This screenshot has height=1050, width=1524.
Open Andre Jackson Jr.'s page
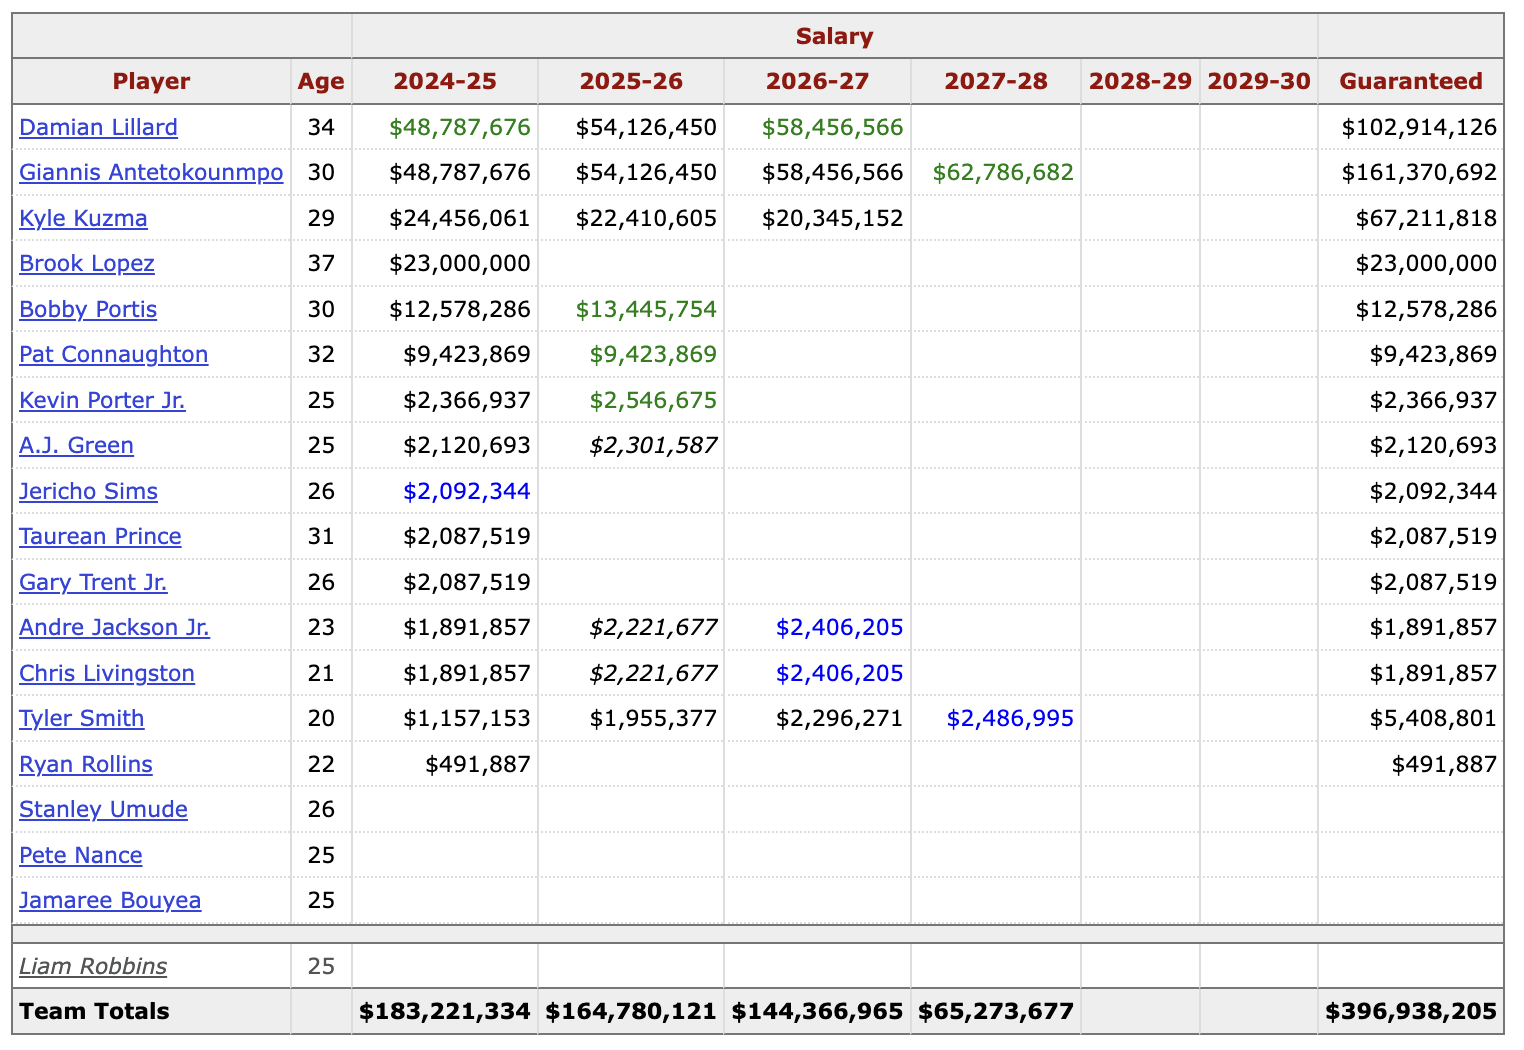[x=114, y=627]
